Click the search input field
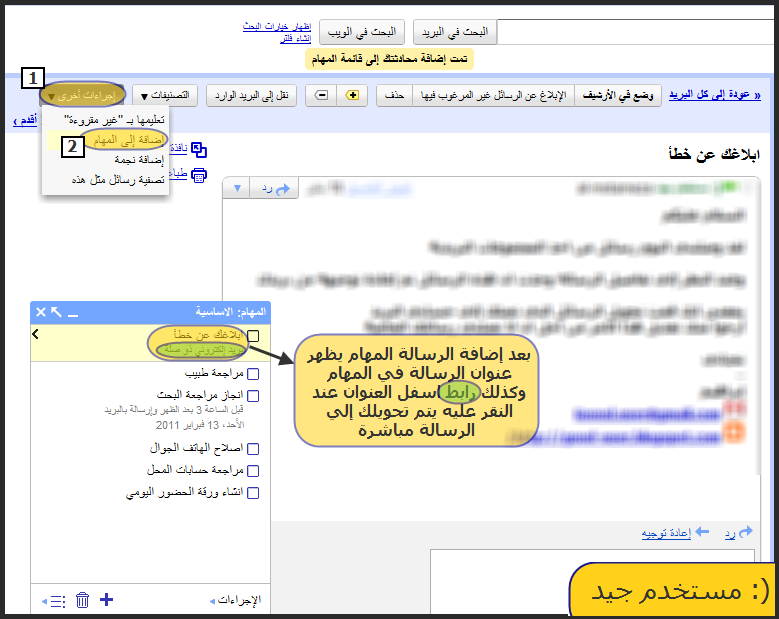The height and width of the screenshot is (619, 779). (635, 32)
